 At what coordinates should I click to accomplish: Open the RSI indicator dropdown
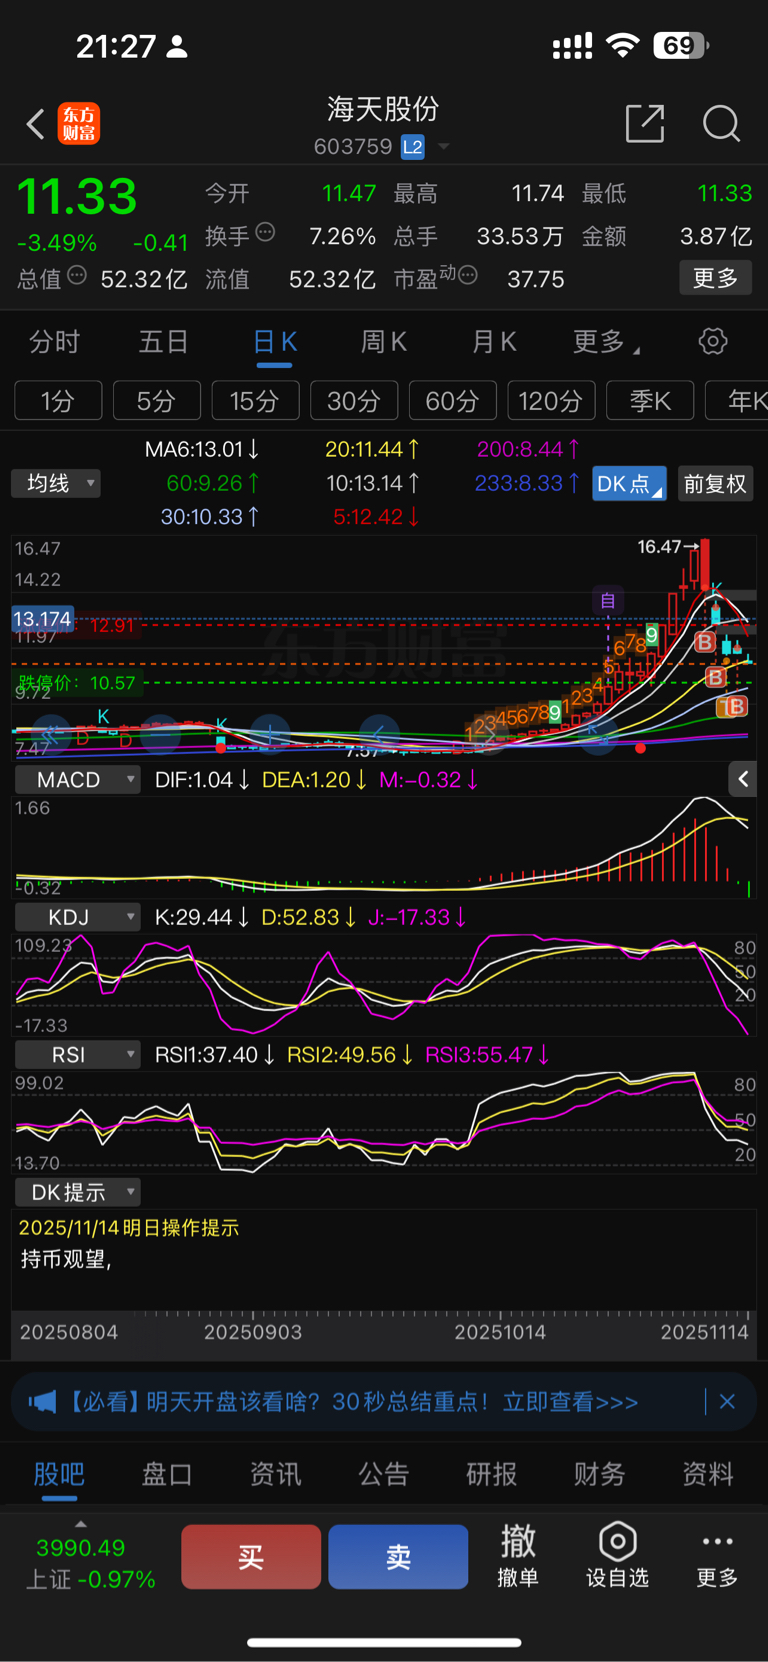coord(77,1055)
